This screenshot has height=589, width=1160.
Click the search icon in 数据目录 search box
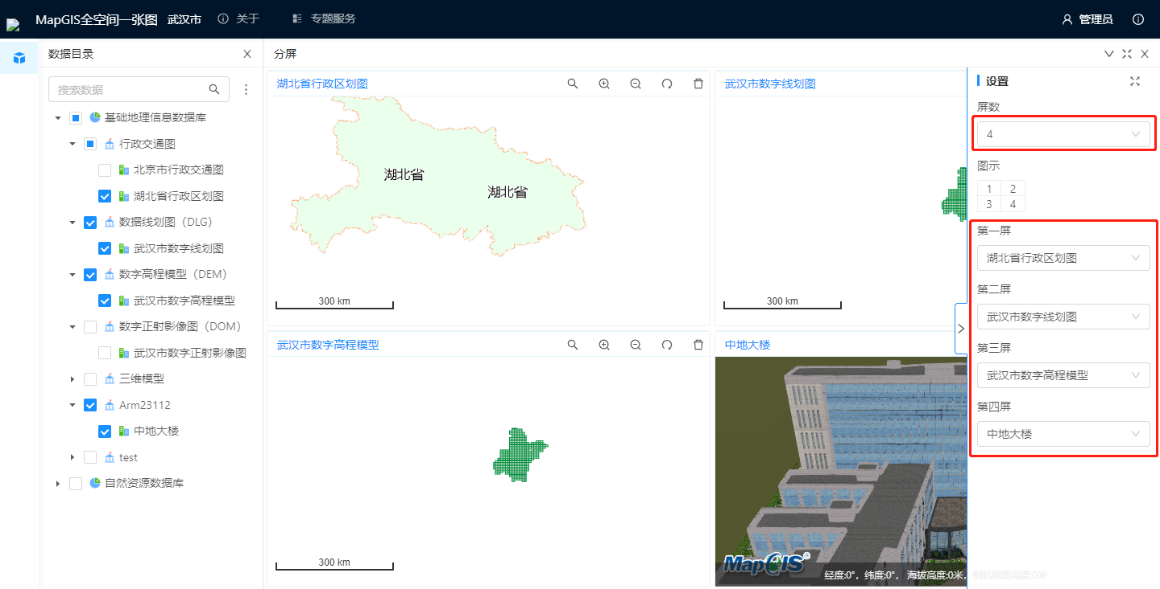pos(214,90)
